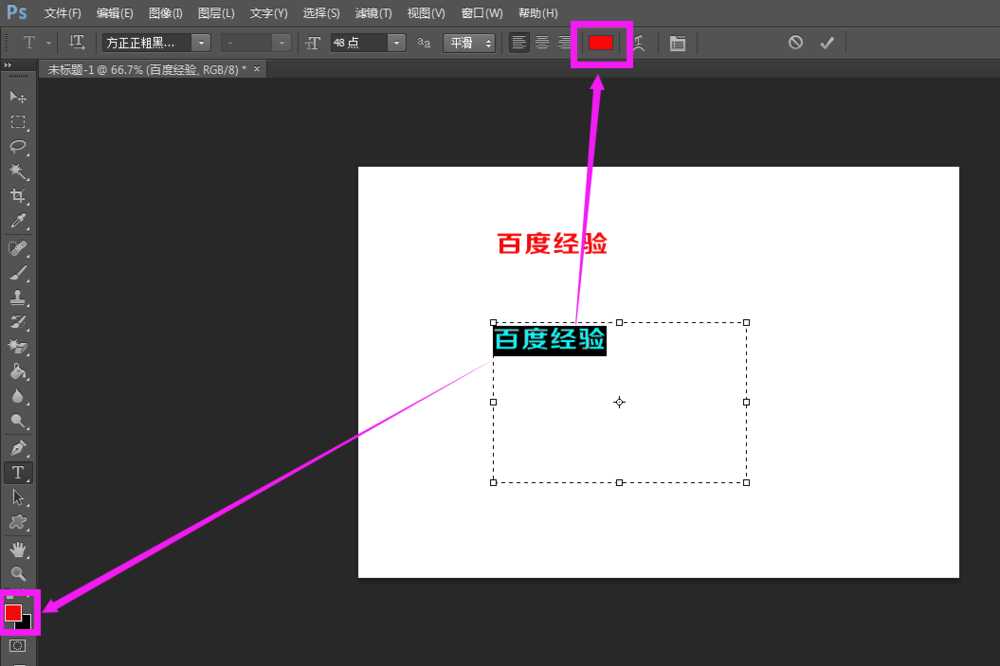Select the Brush tool
Viewport: 1000px width, 666px height.
point(16,271)
